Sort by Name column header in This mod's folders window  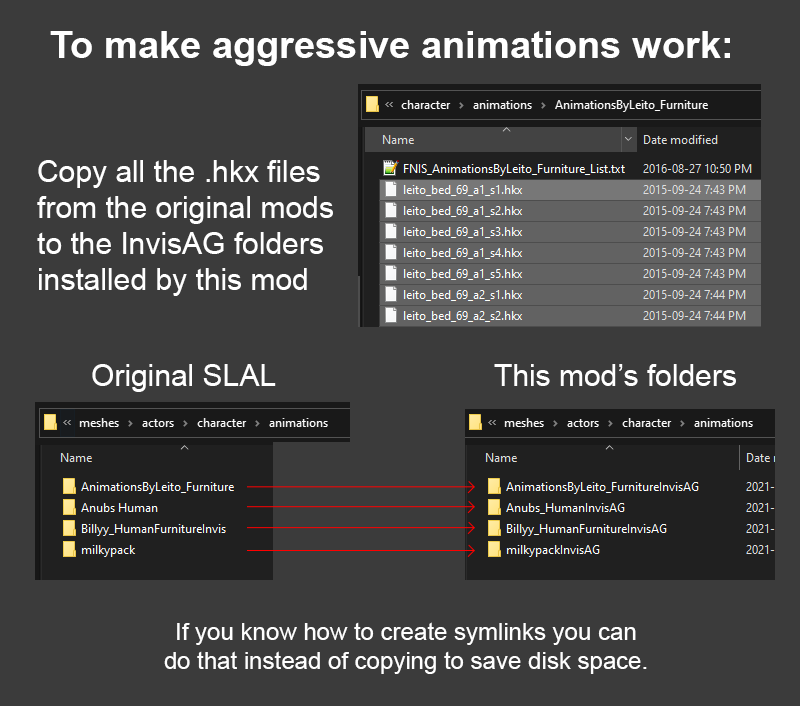point(501,458)
